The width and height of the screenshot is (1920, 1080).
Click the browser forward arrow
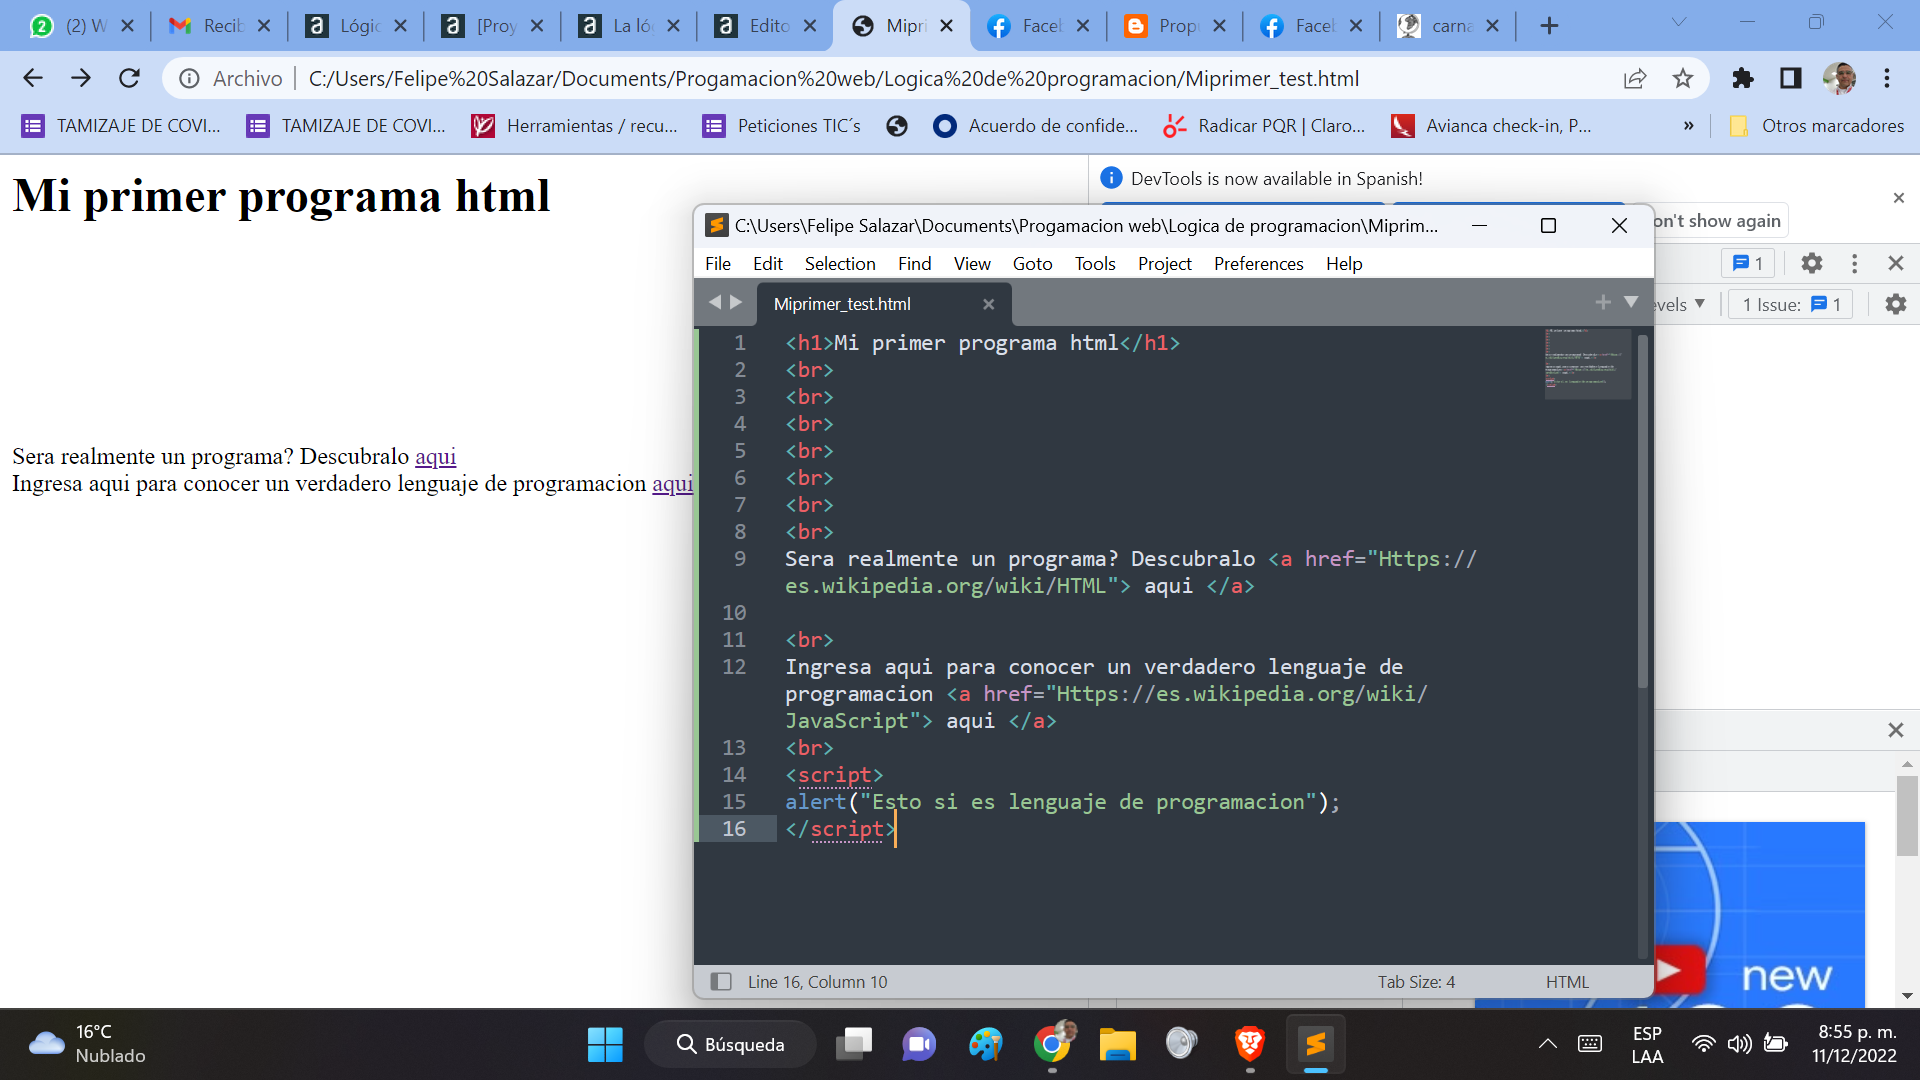click(x=81, y=78)
